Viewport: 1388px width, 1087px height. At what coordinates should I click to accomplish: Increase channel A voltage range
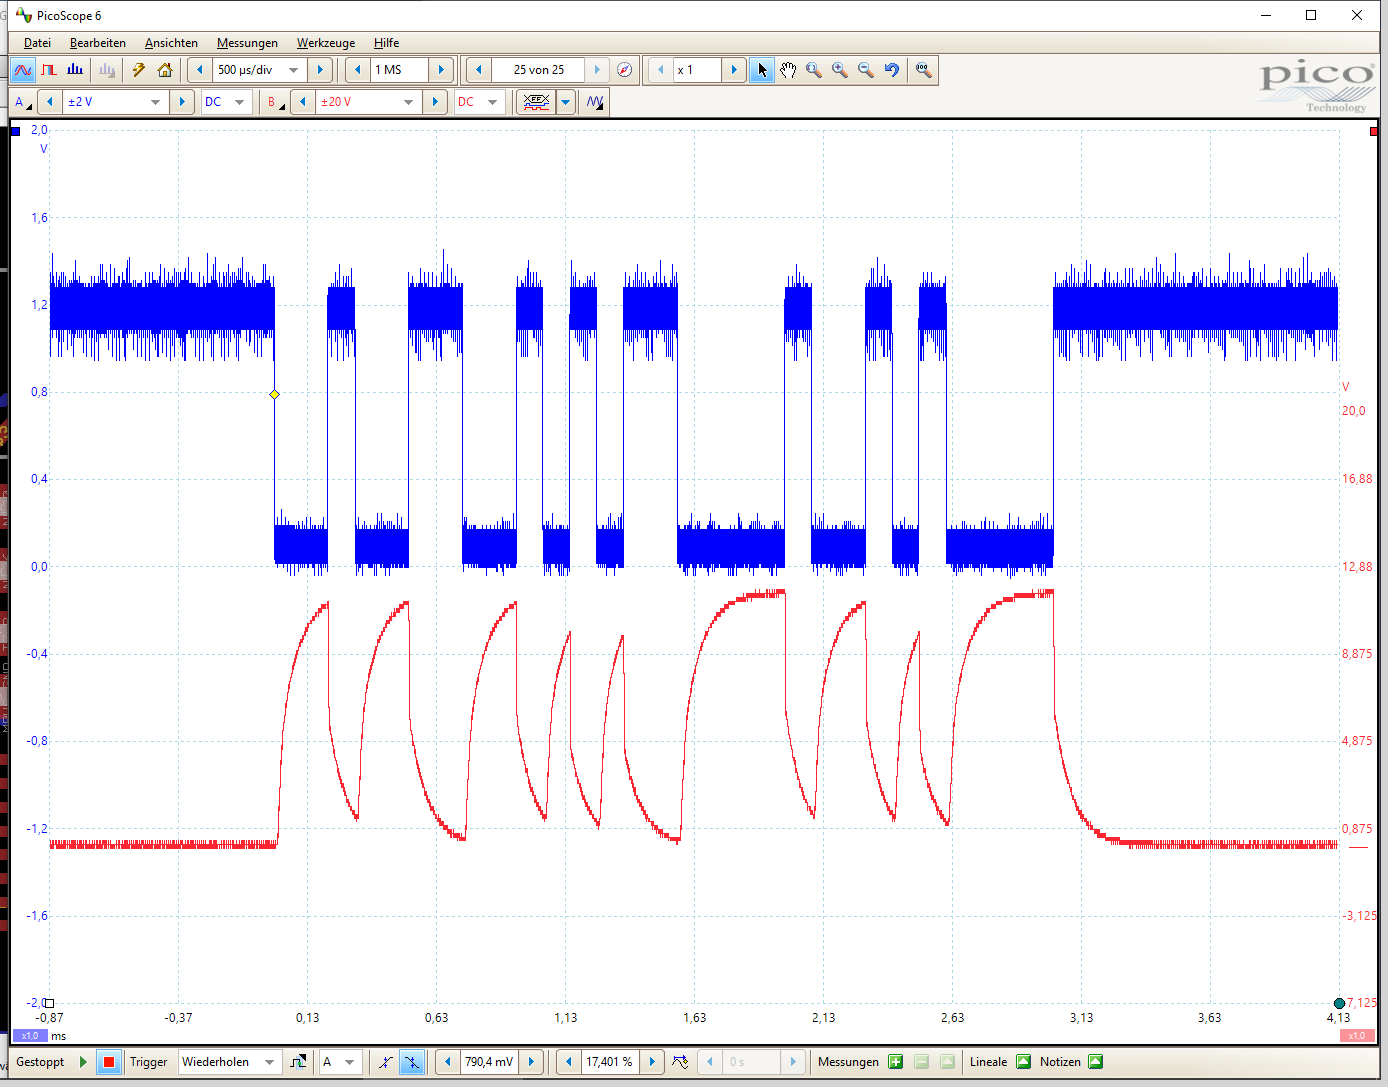(181, 102)
